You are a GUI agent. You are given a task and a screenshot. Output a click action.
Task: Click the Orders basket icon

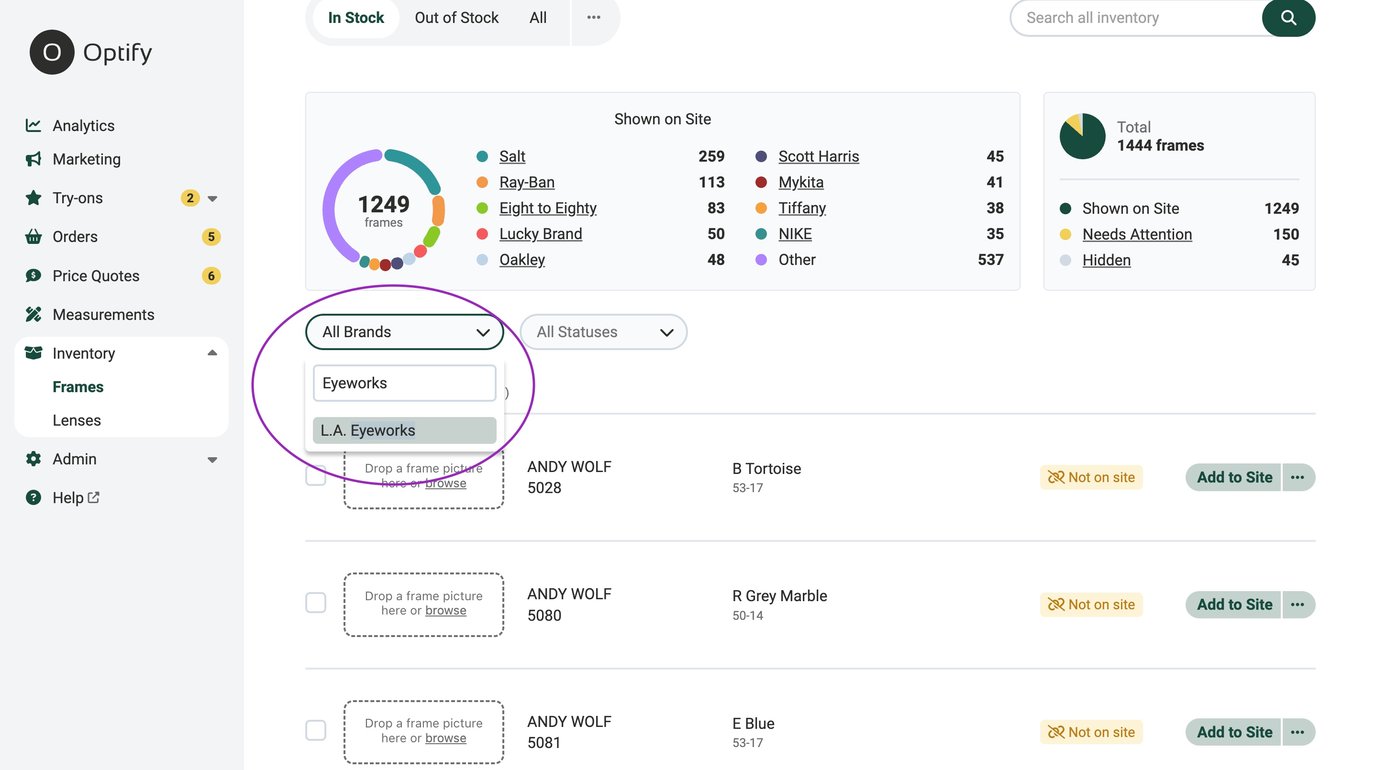[x=33, y=237]
